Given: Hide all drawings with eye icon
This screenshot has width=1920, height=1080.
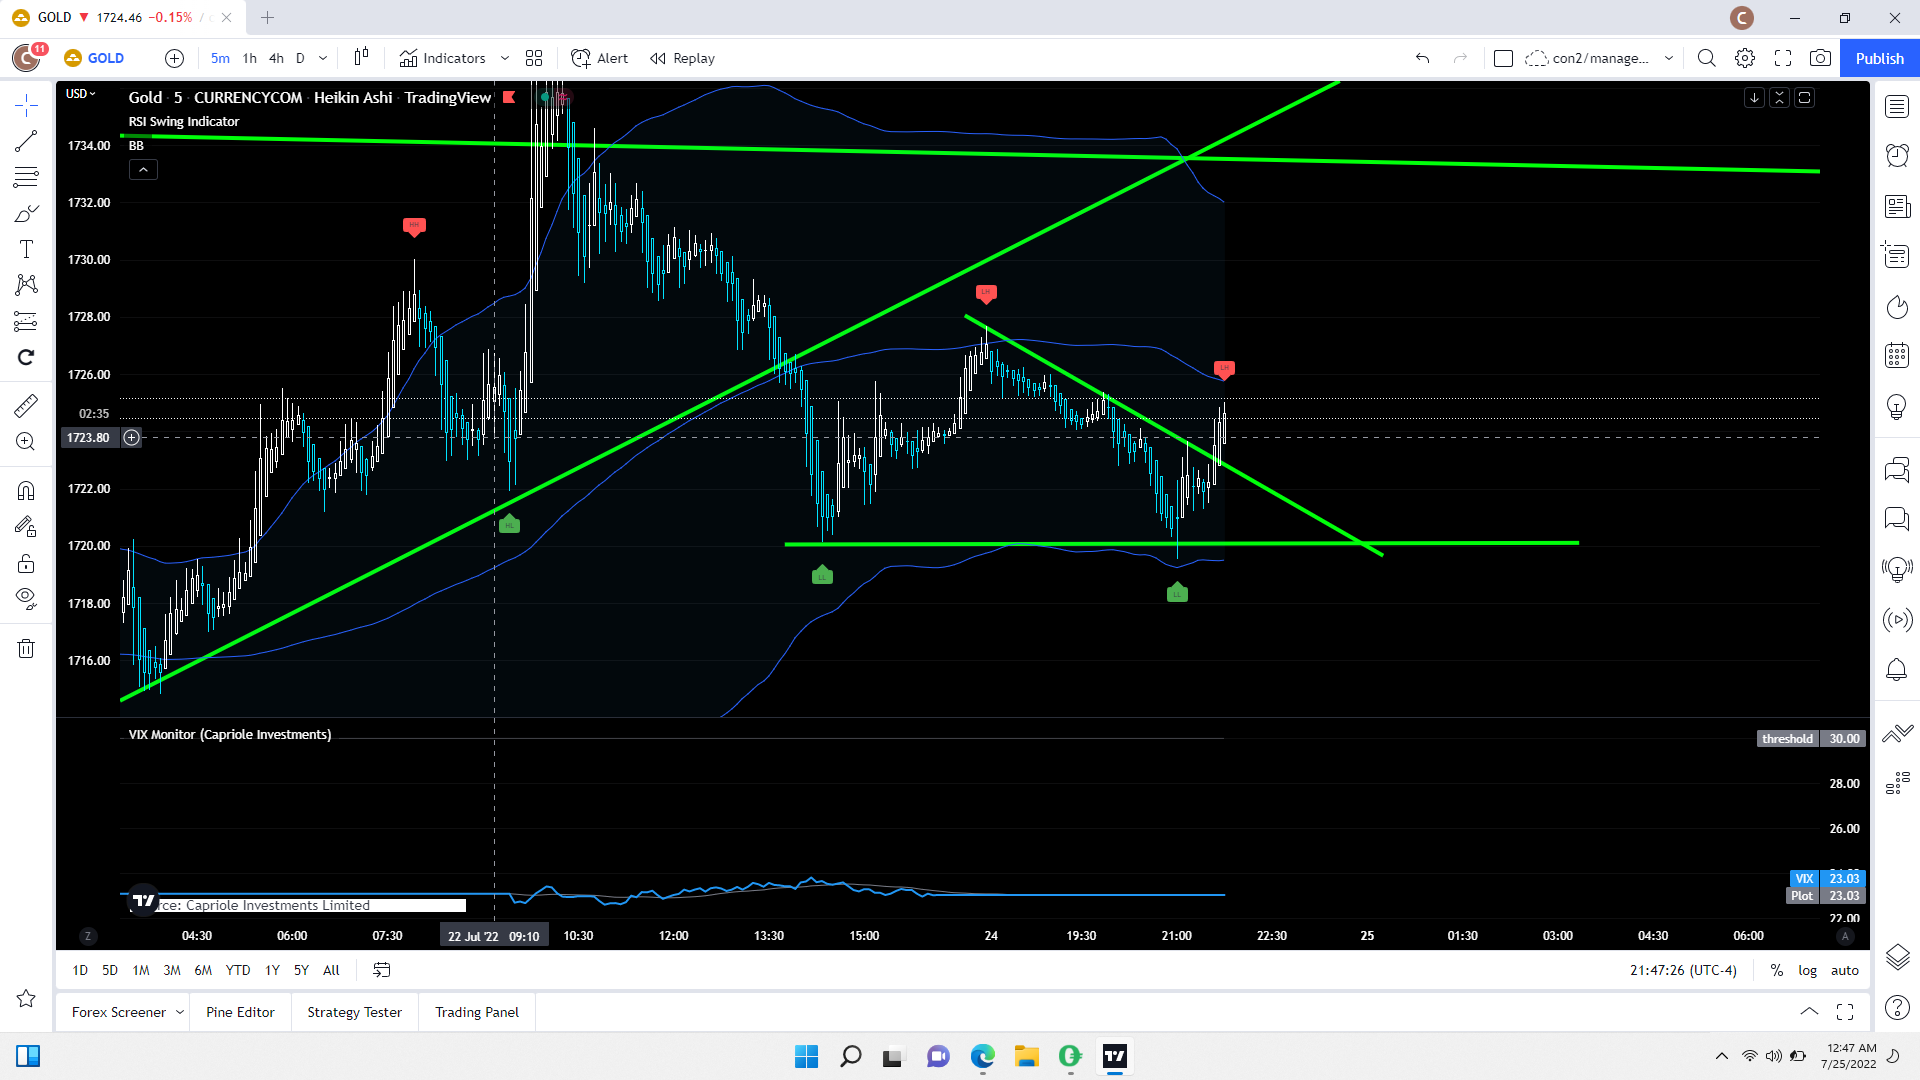Looking at the screenshot, I should [26, 598].
